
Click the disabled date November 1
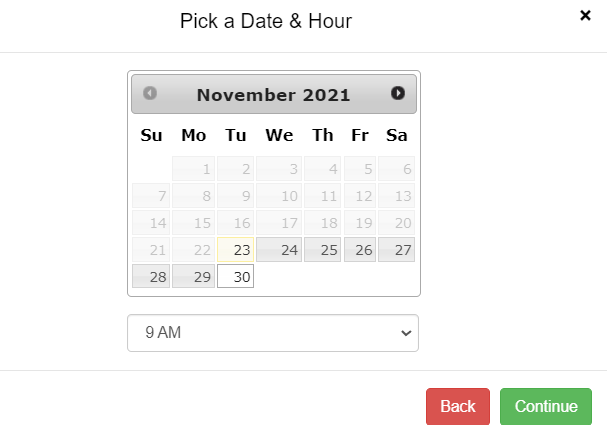pyautogui.click(x=193, y=169)
